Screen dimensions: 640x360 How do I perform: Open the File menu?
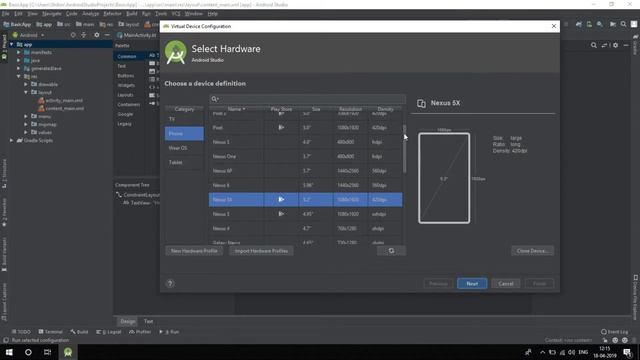click(6, 13)
